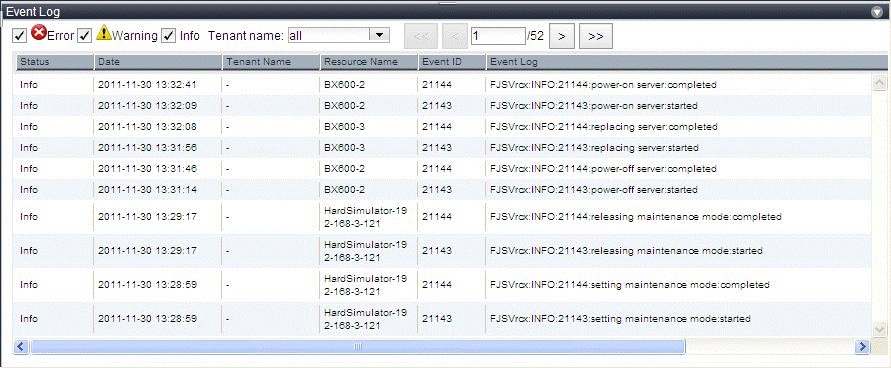Viewport: 891px width, 368px height.
Task: Select releasing maintenance mode:started log entry
Action: [626, 251]
